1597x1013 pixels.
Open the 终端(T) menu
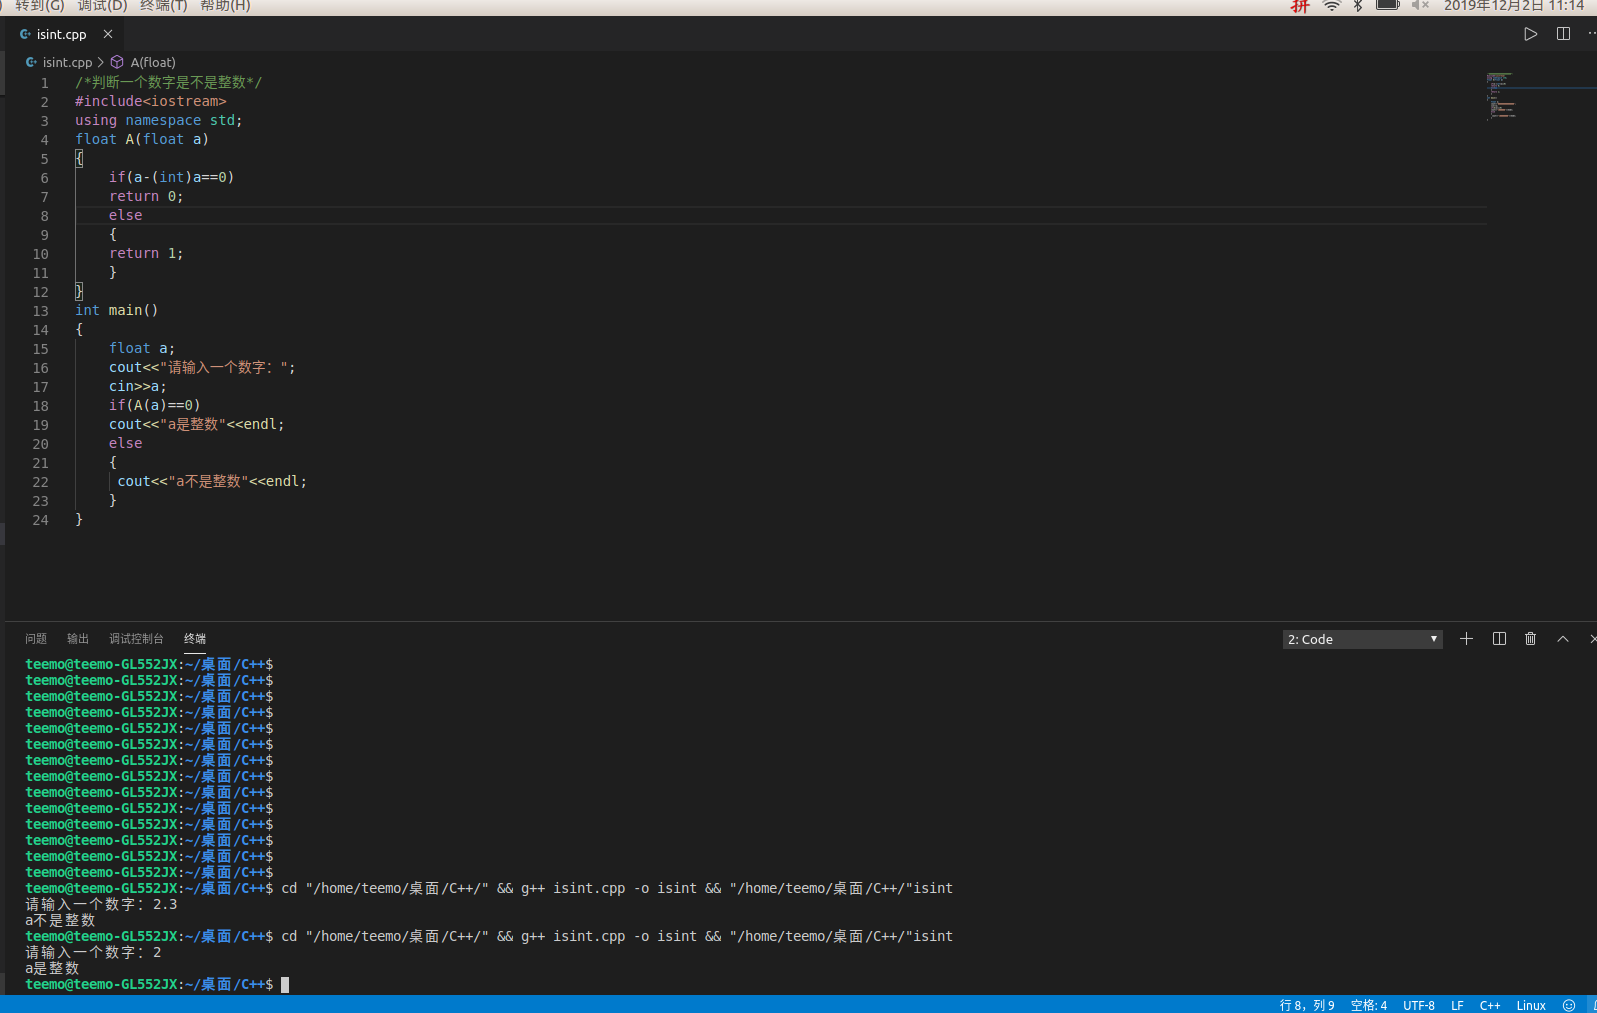pyautogui.click(x=164, y=6)
